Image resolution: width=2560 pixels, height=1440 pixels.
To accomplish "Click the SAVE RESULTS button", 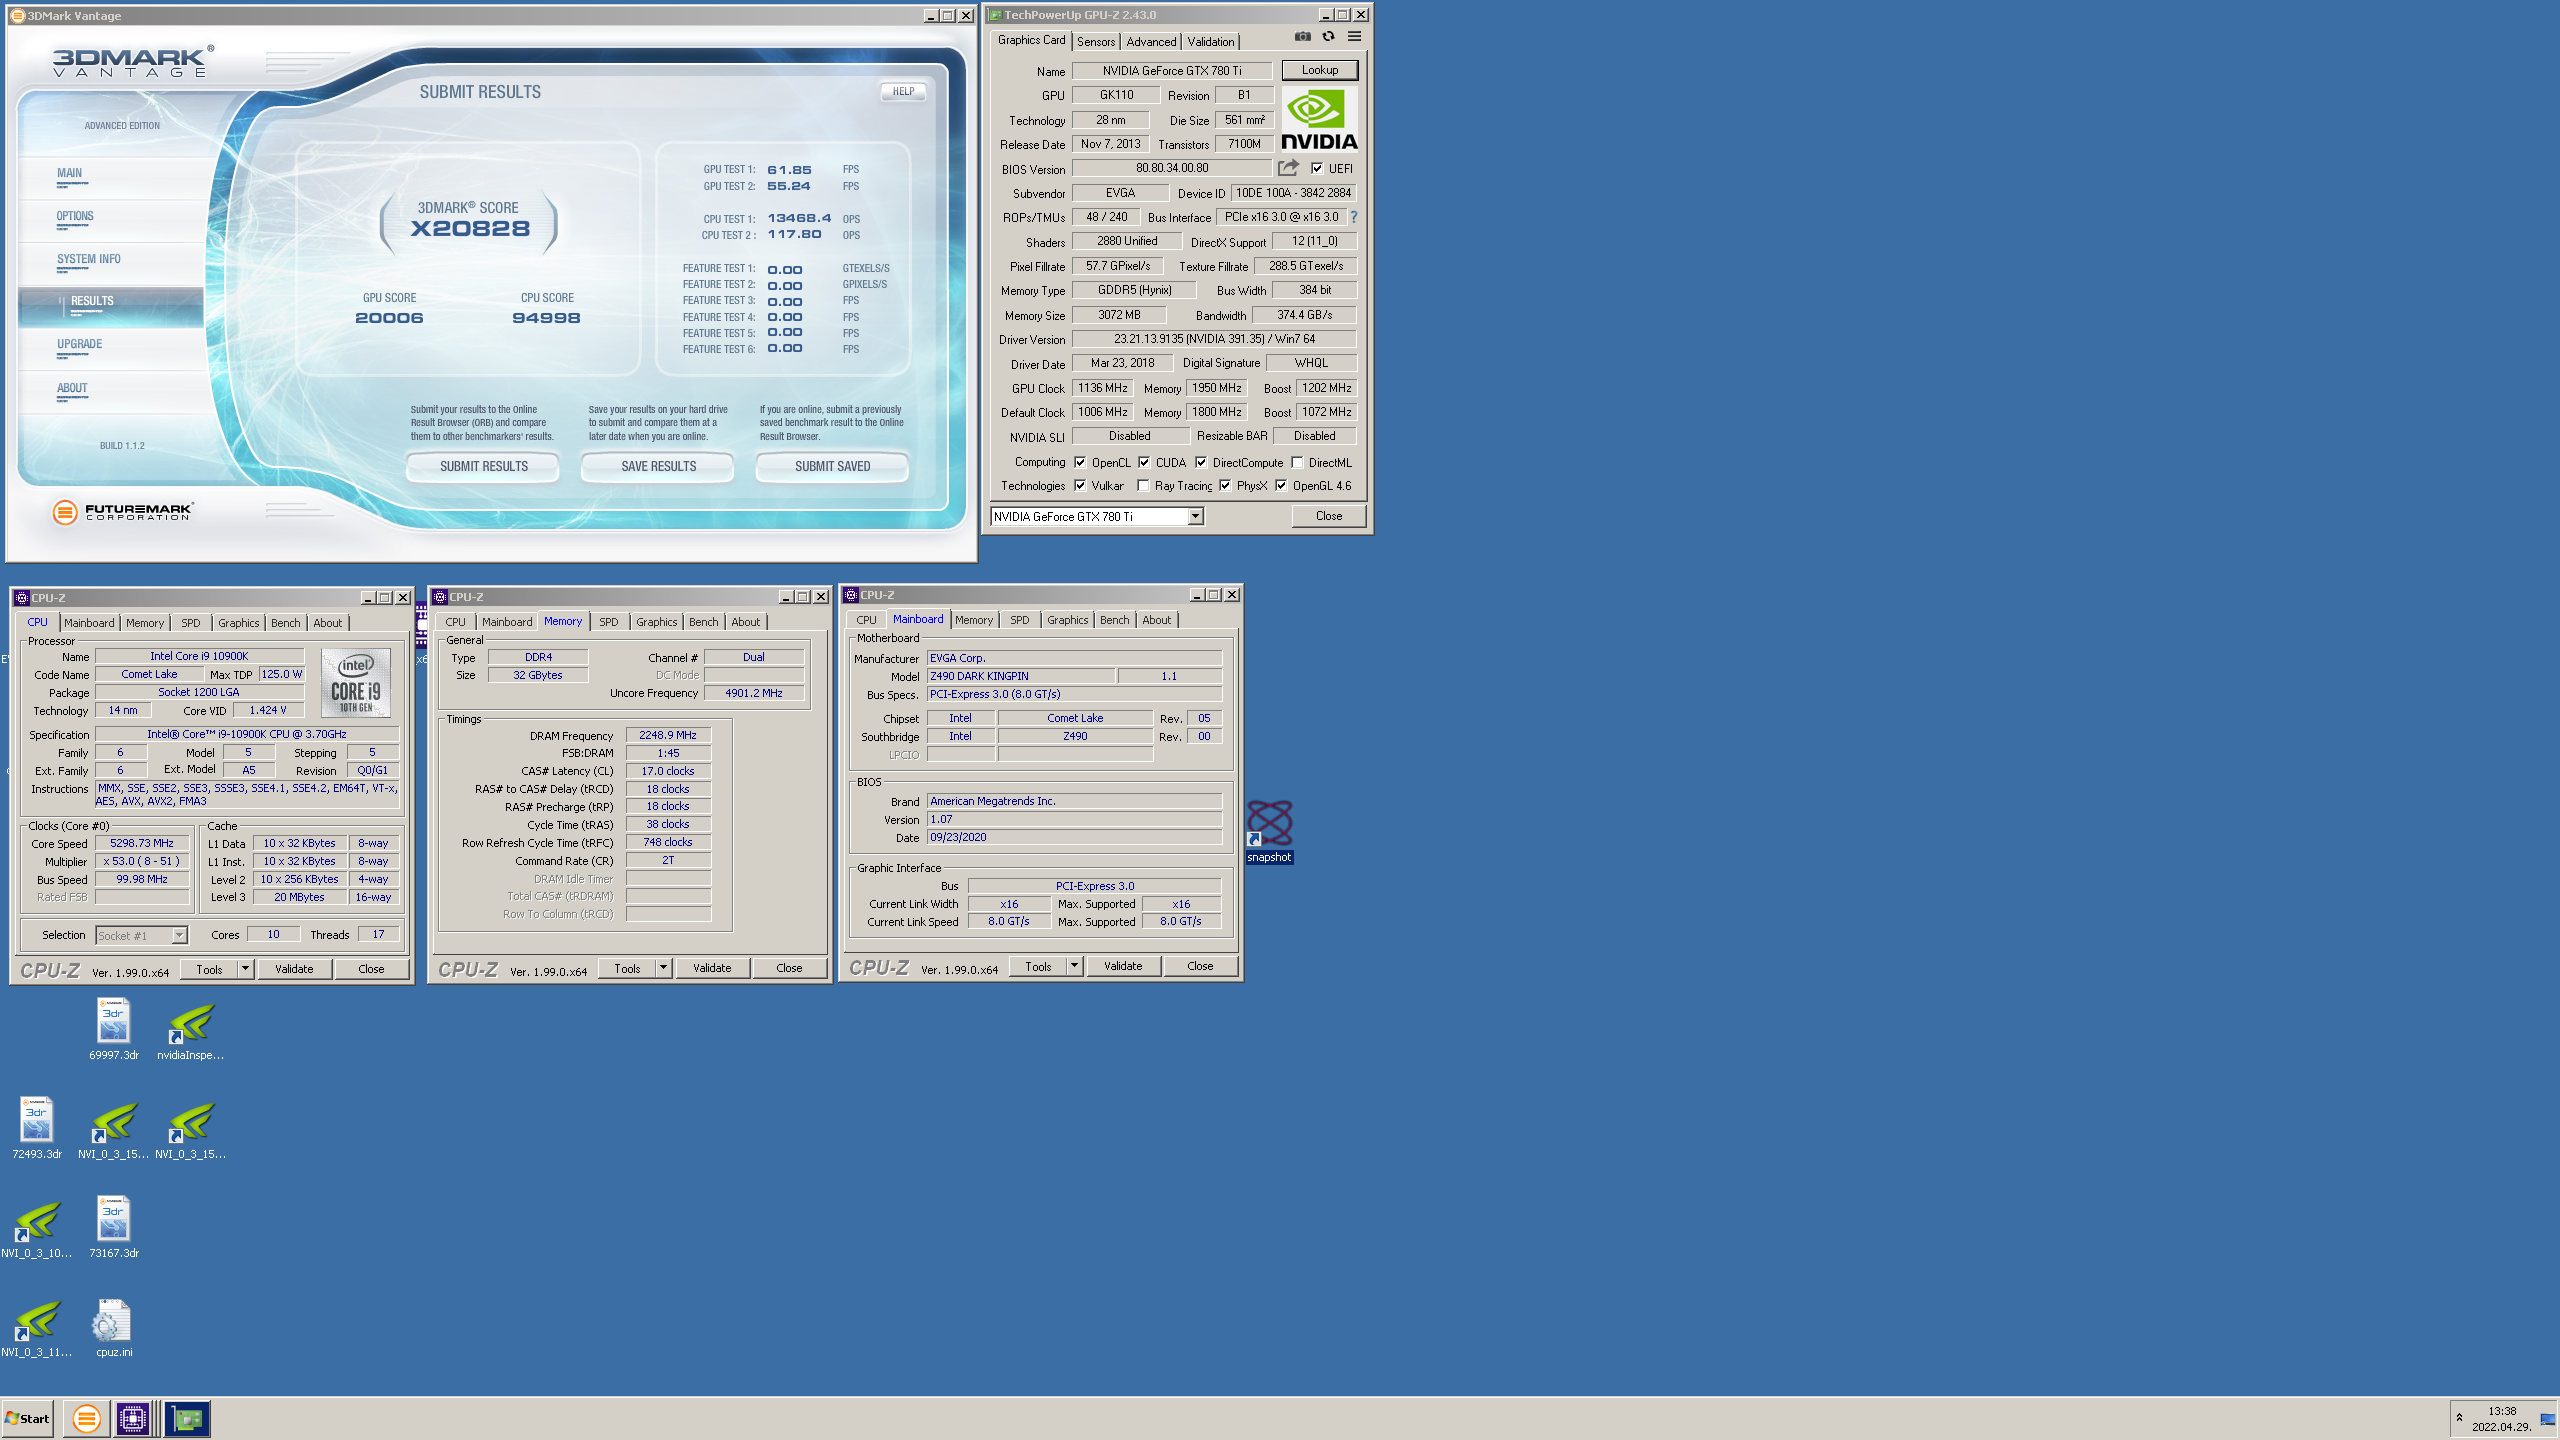I will pyautogui.click(x=658, y=467).
